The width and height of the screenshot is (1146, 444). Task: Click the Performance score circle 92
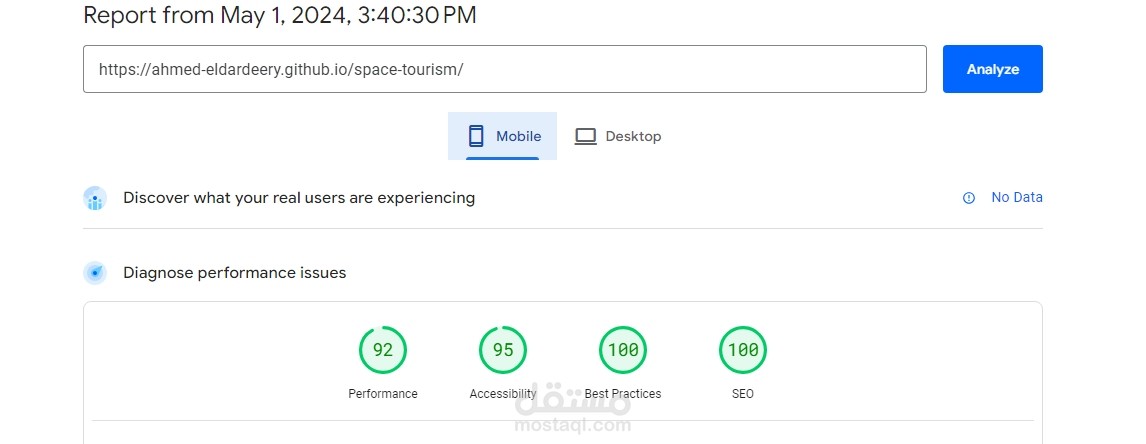(383, 350)
